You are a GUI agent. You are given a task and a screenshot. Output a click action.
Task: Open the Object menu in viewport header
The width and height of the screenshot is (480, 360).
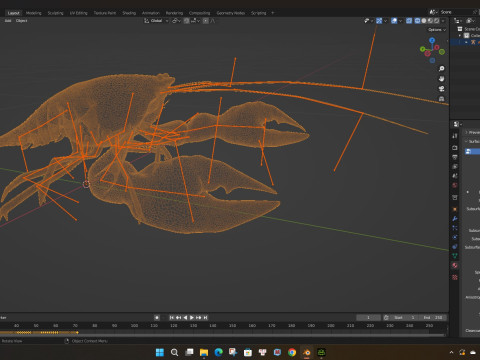[x=22, y=21]
